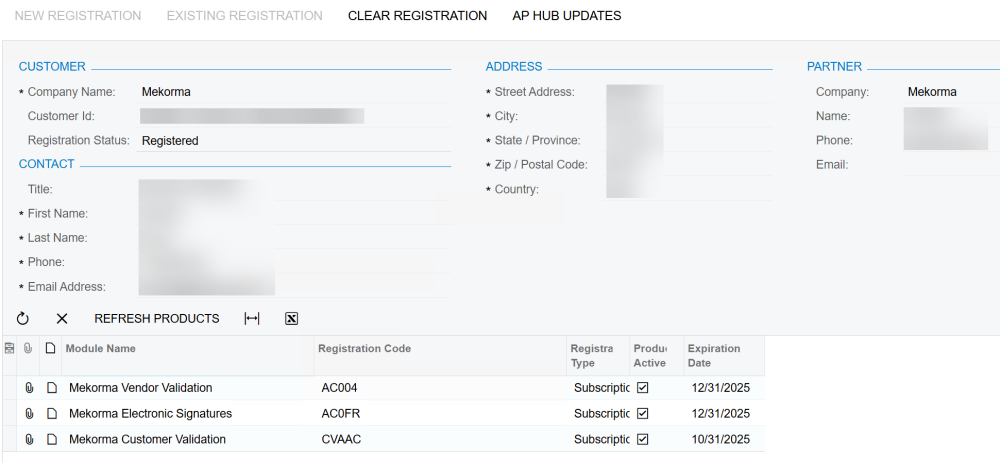Viewport: 1000px width, 463px height.
Task: Sort by the Registration Code column header
Action: click(441, 355)
